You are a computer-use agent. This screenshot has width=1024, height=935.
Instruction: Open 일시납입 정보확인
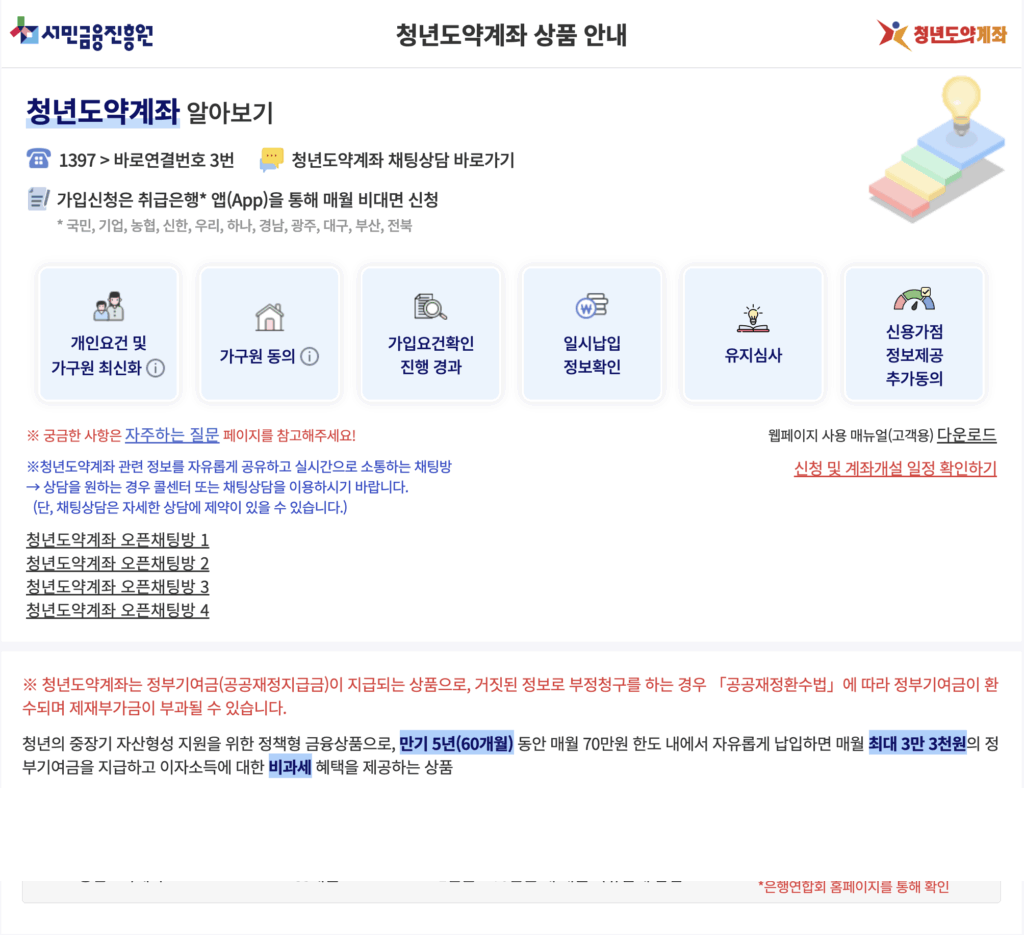(591, 333)
